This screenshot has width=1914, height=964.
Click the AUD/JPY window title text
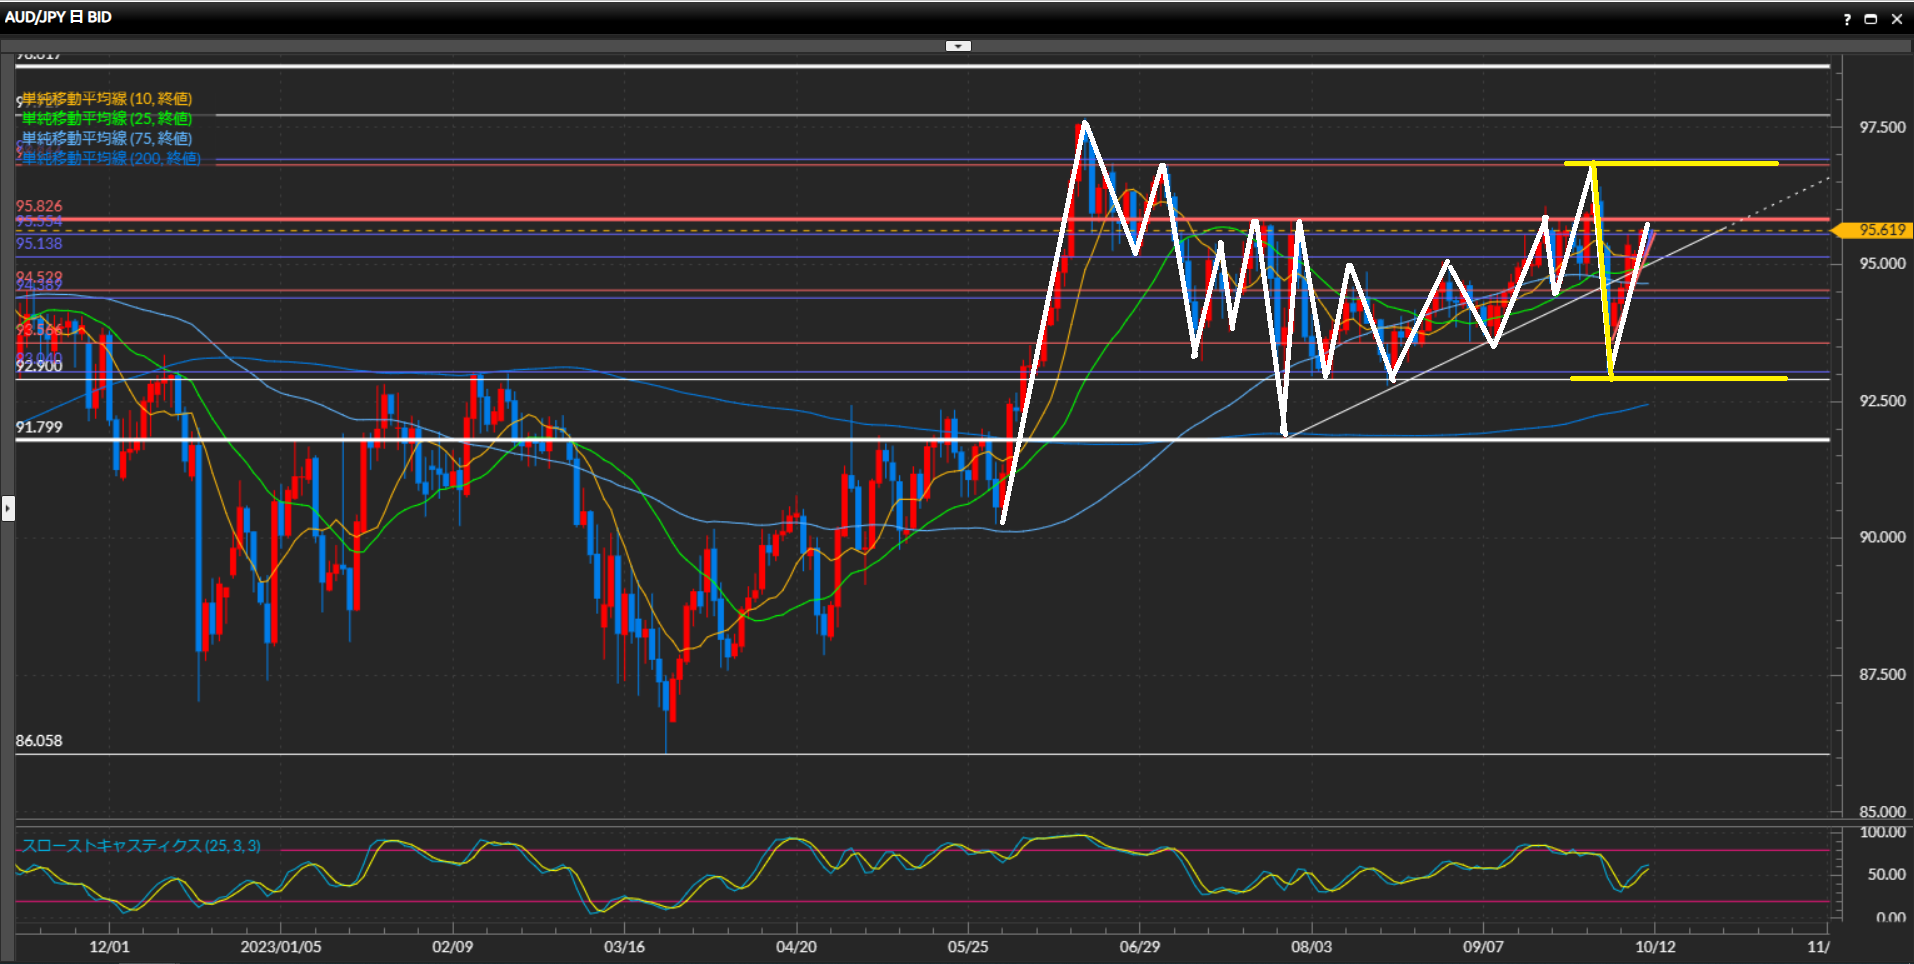click(58, 17)
